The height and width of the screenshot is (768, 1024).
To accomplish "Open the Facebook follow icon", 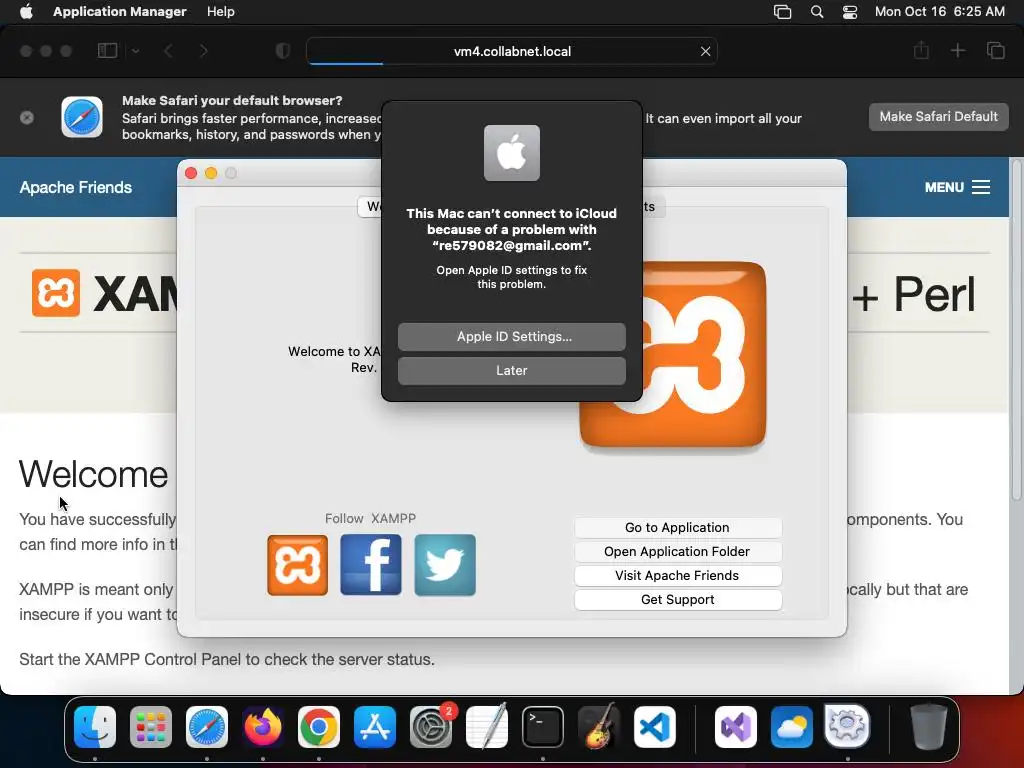I will tap(371, 565).
